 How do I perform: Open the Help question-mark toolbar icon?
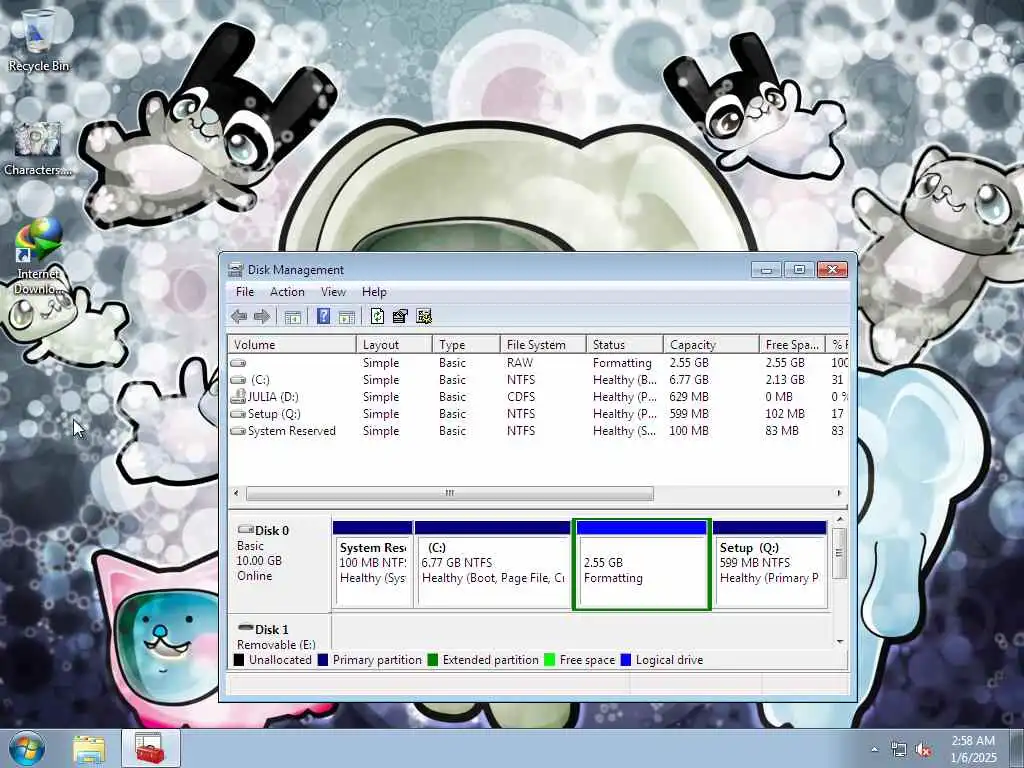(323, 317)
